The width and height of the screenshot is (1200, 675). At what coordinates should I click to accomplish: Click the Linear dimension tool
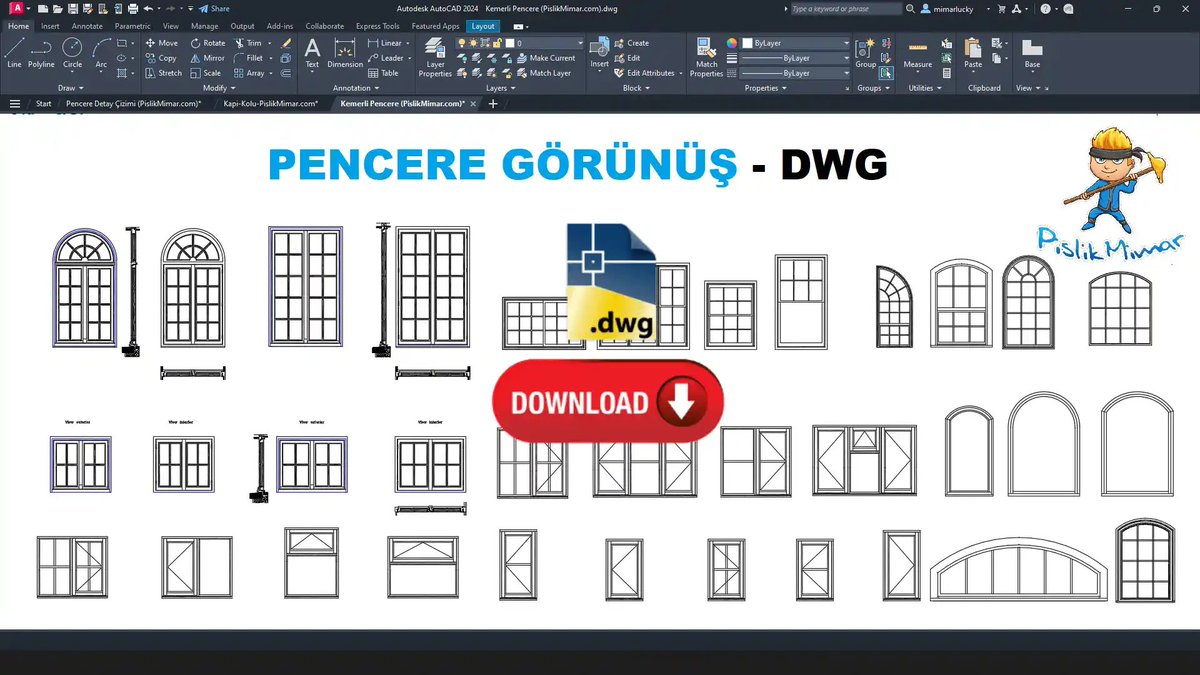[385, 43]
